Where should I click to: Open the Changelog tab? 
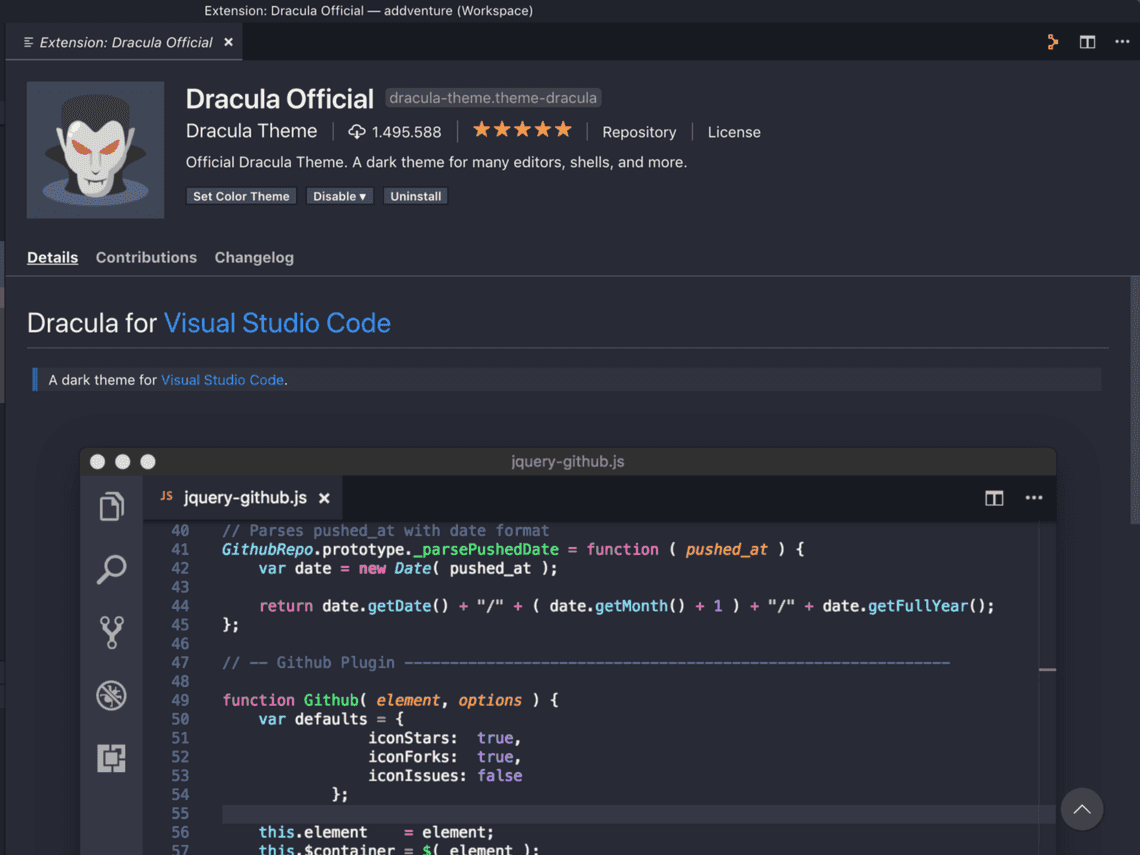[254, 257]
